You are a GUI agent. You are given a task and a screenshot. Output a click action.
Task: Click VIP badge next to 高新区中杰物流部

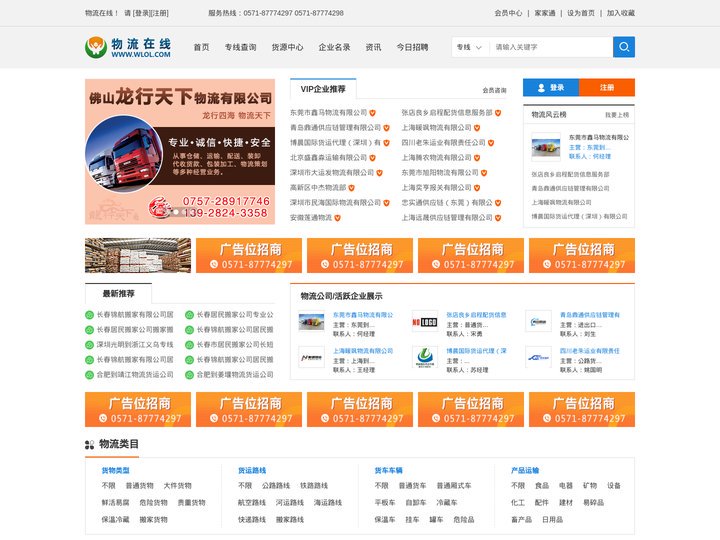pyautogui.click(x=351, y=188)
